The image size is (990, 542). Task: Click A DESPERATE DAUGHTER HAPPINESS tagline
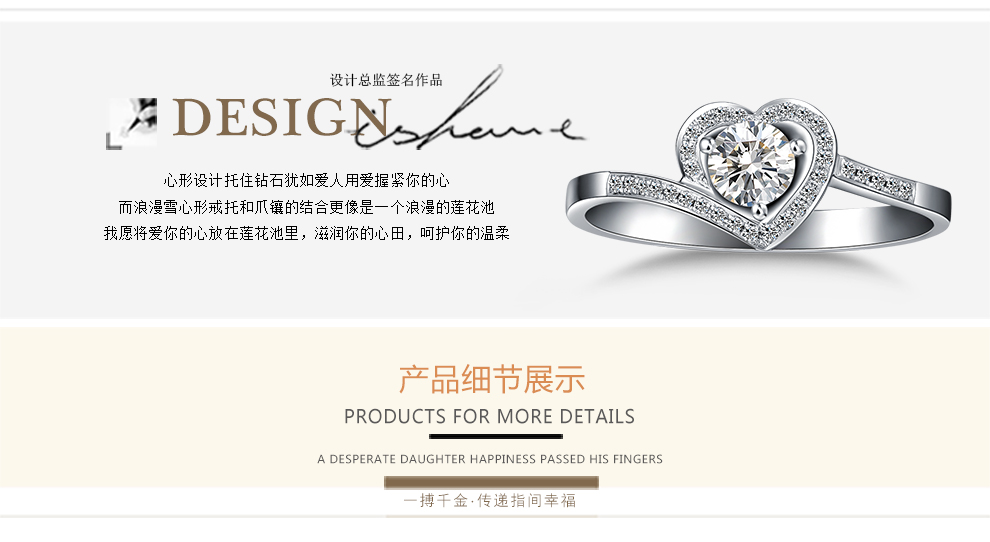click(490, 459)
